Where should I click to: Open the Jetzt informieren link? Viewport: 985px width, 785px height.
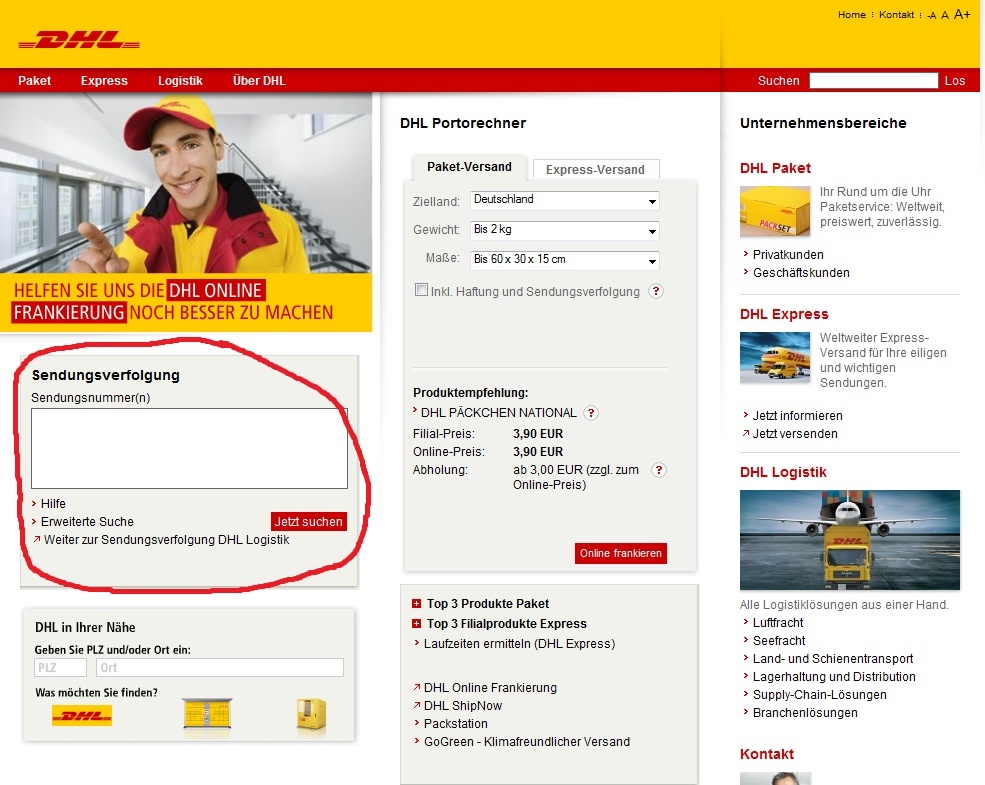tap(798, 416)
